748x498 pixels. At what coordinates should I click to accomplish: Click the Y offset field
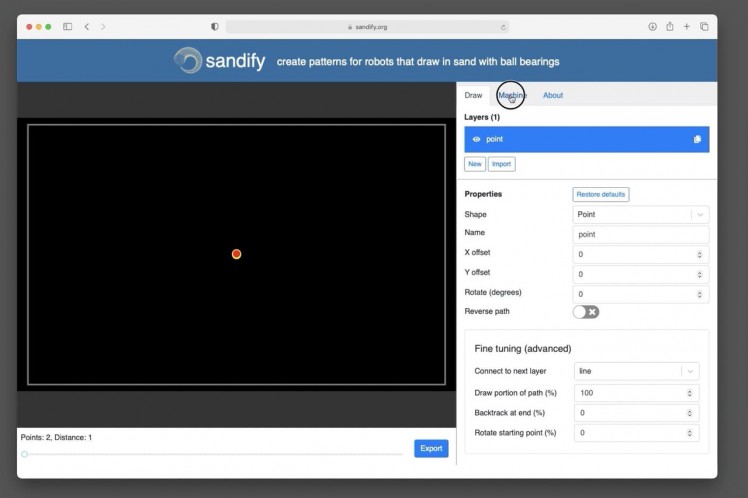[641, 275]
